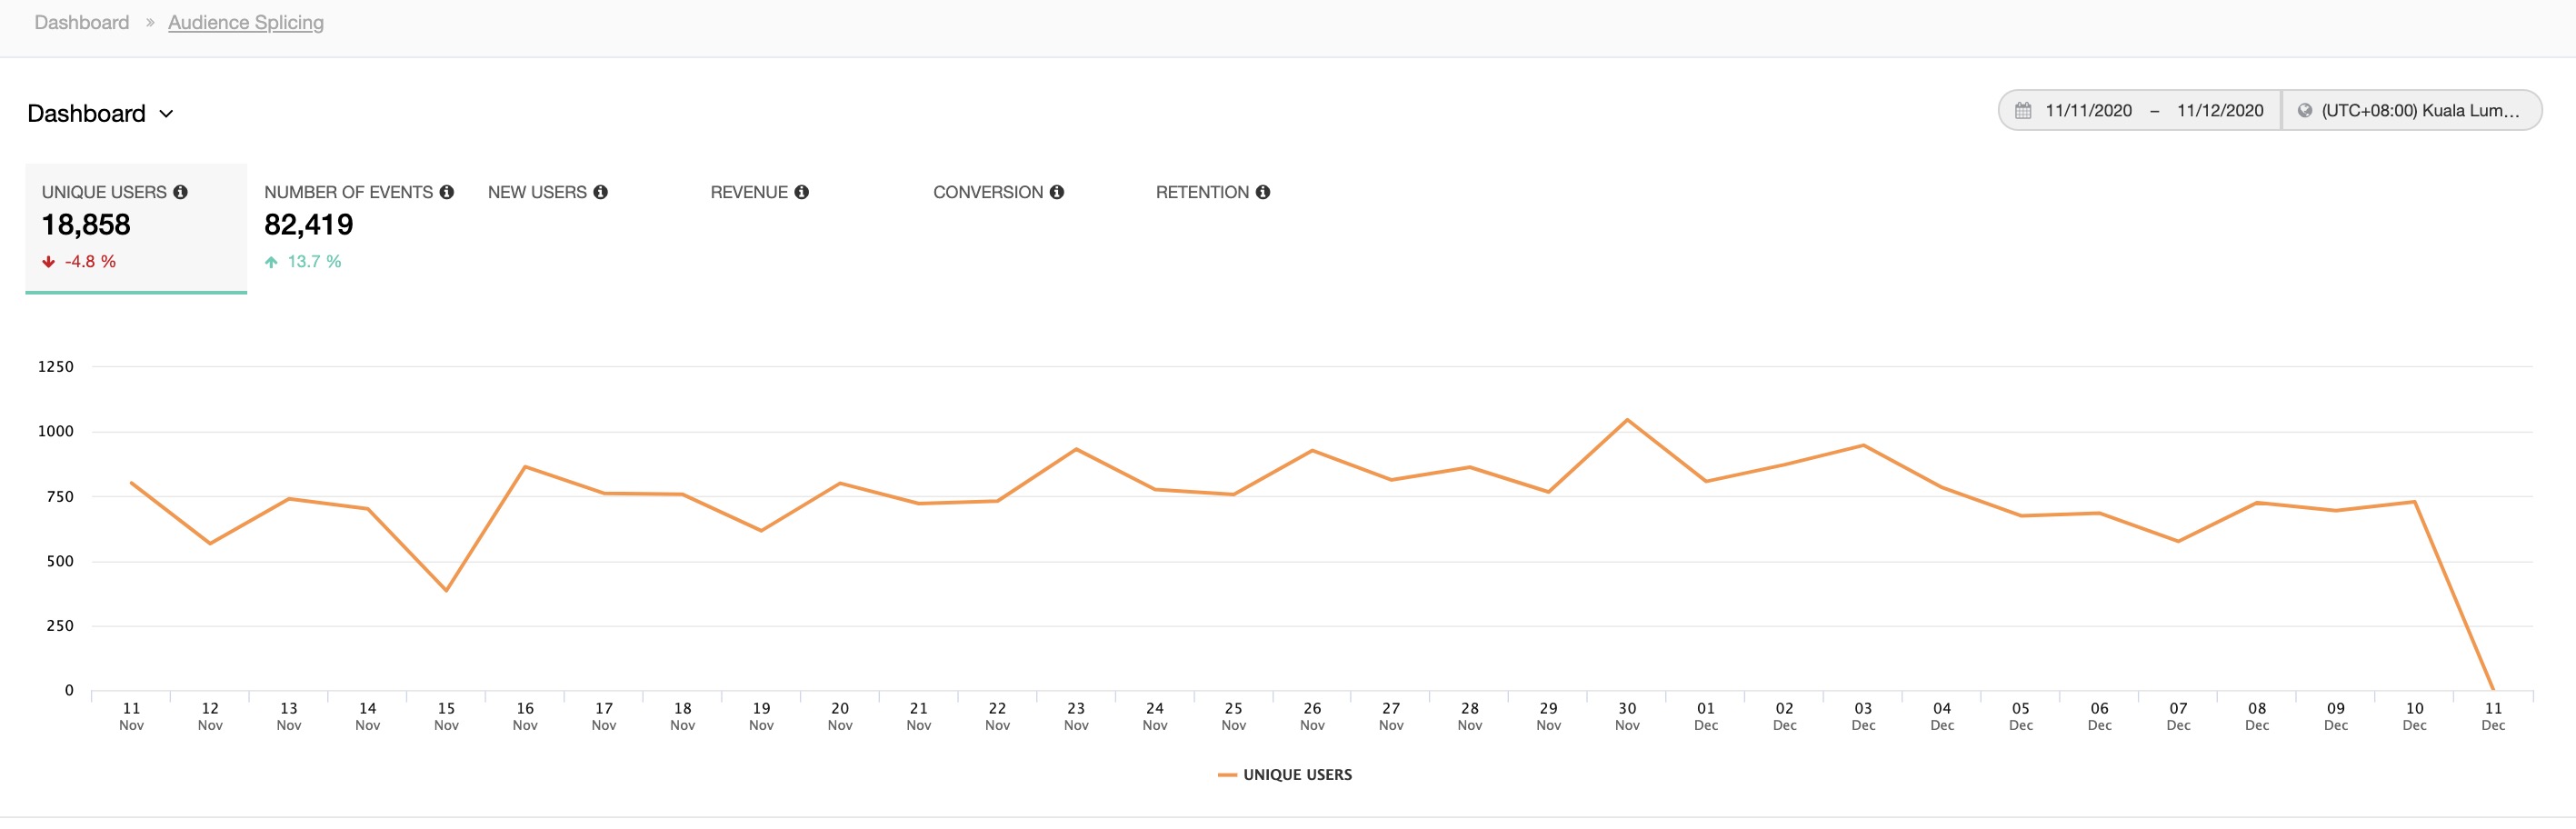
Task: Click the globe icon in timezone selector
Action: tap(2304, 111)
